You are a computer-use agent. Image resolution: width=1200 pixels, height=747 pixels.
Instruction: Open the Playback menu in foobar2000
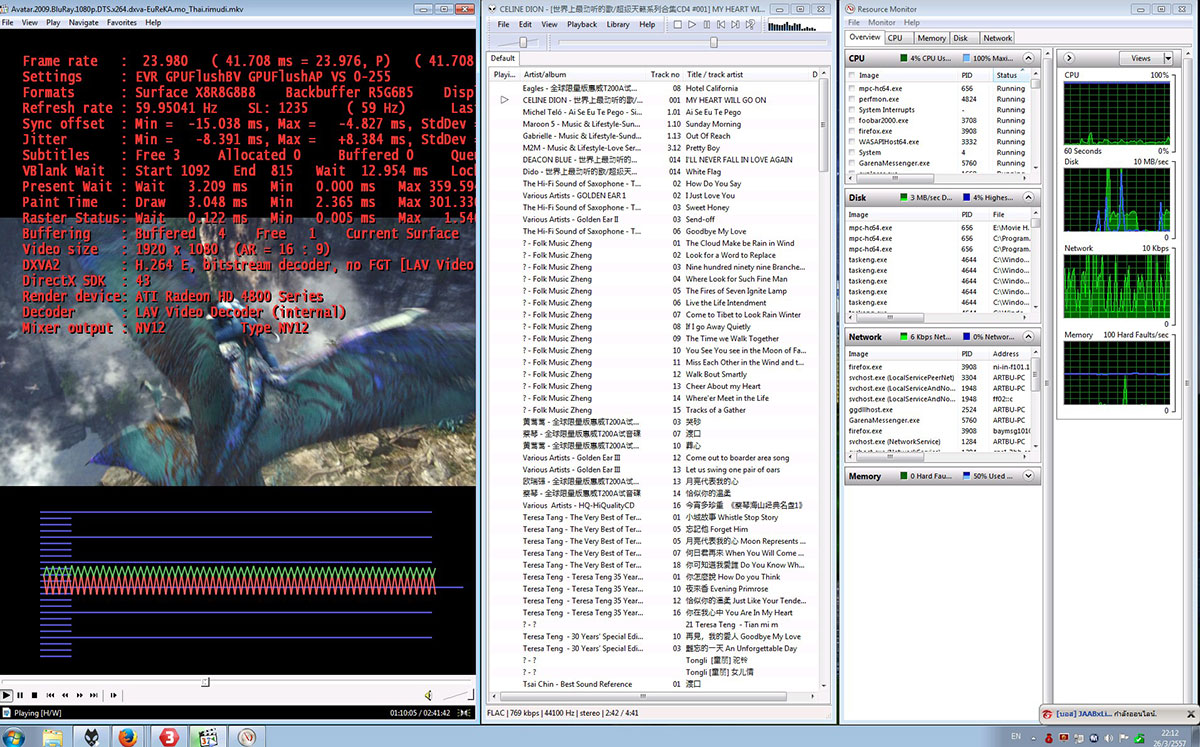pyautogui.click(x=582, y=24)
